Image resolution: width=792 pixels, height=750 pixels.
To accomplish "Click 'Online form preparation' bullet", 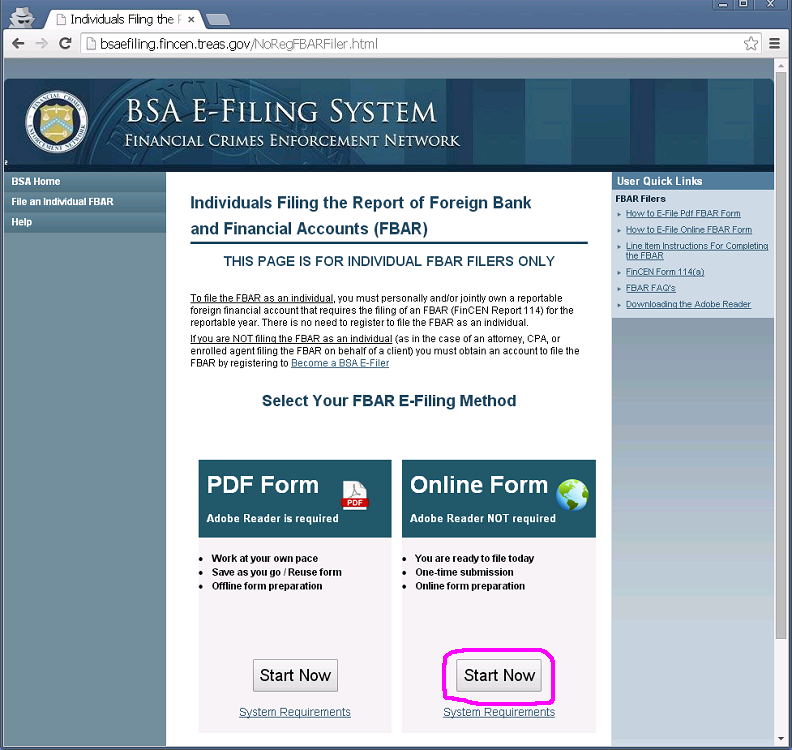I will click(470, 586).
